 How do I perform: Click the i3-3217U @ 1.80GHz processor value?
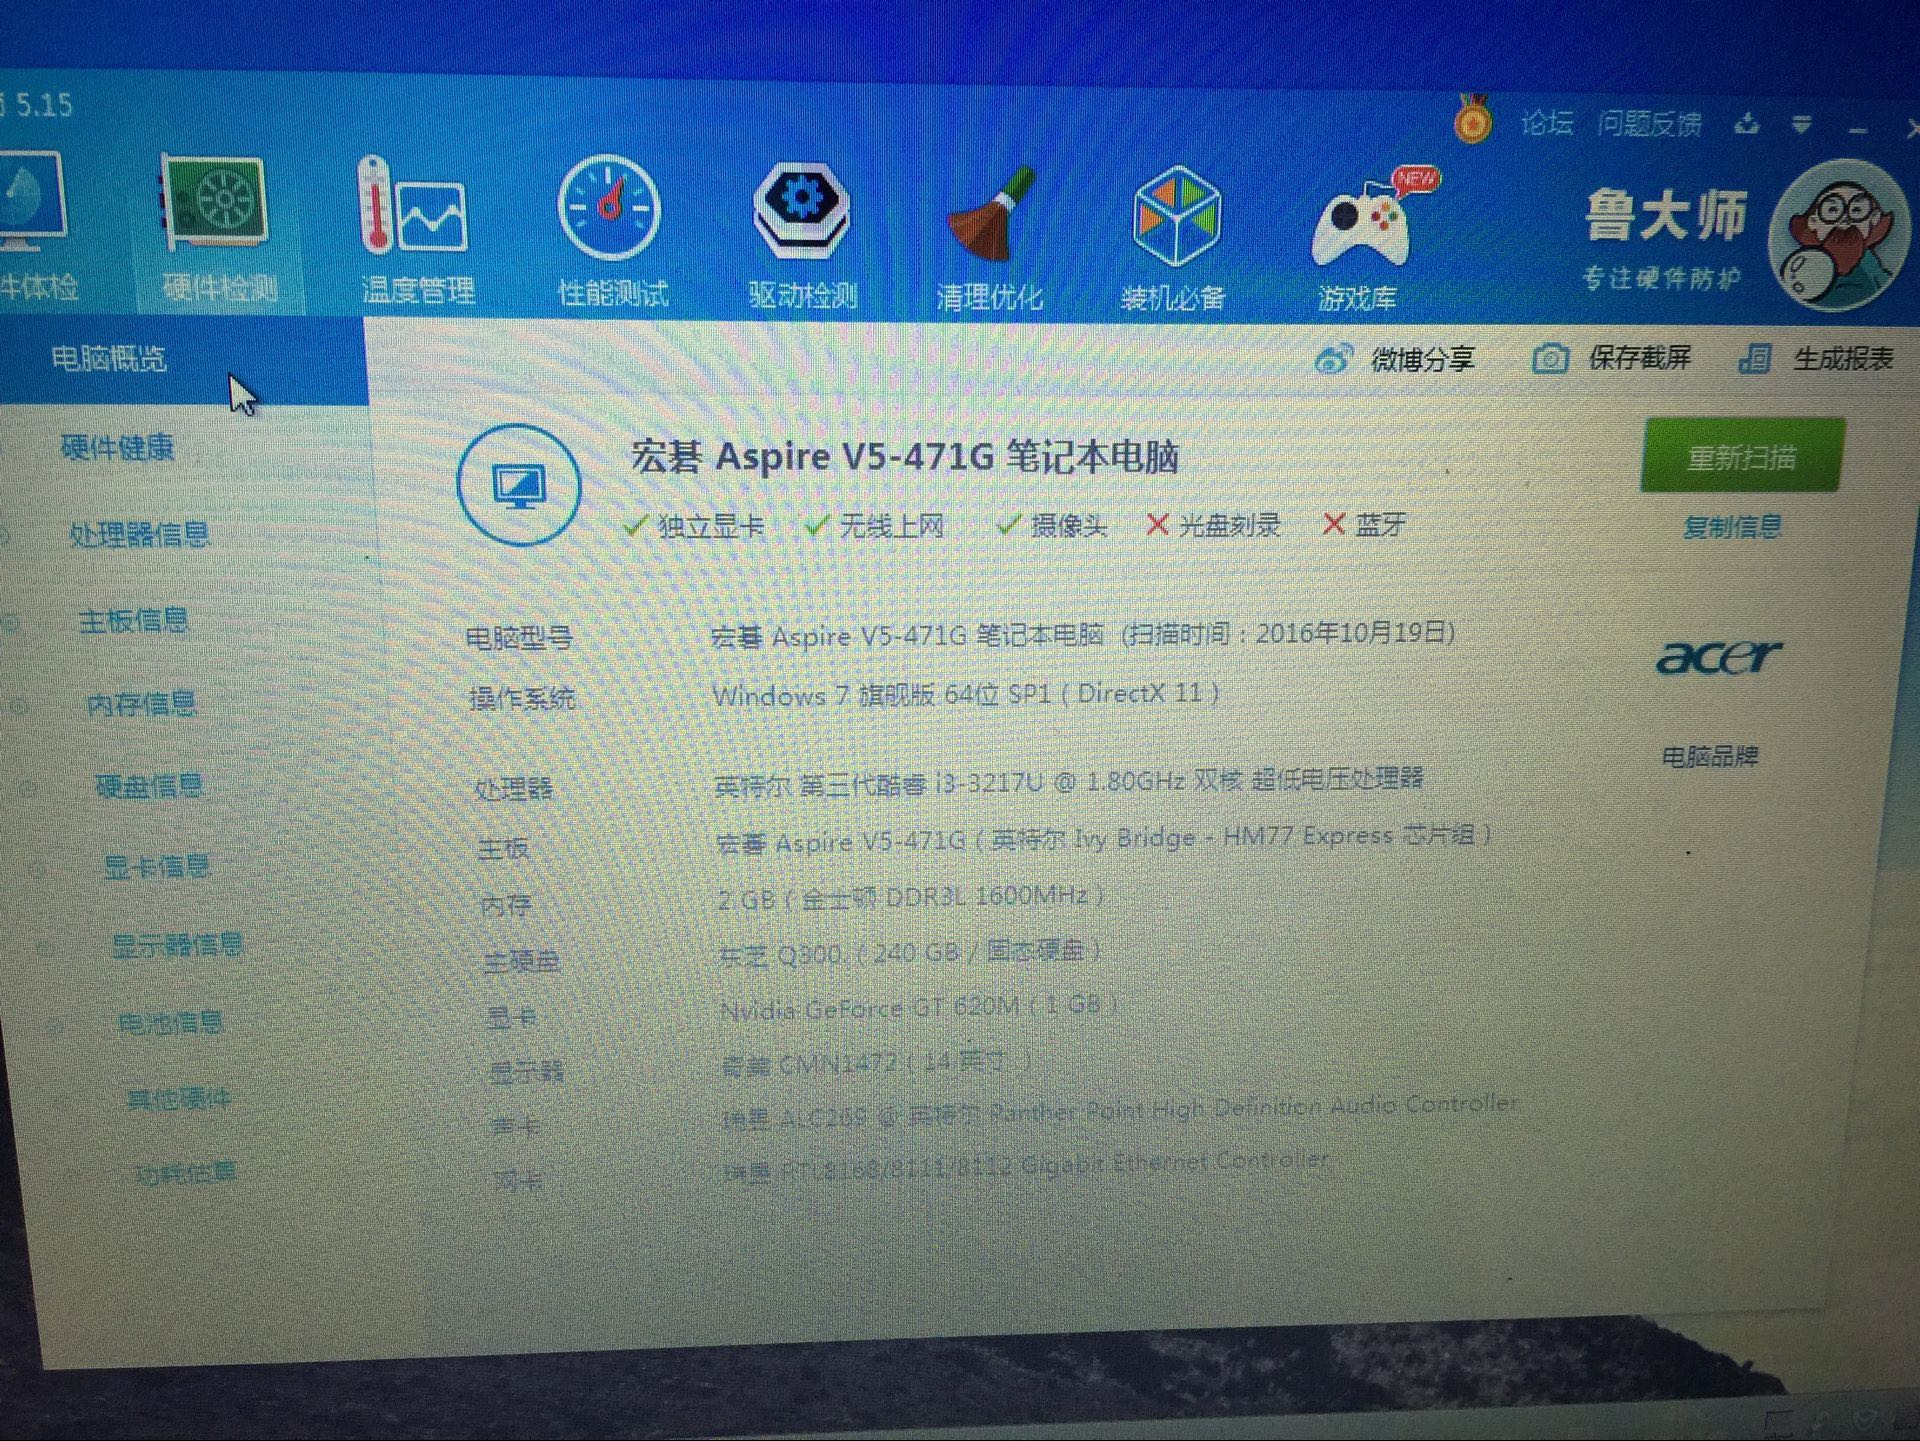tap(1069, 780)
